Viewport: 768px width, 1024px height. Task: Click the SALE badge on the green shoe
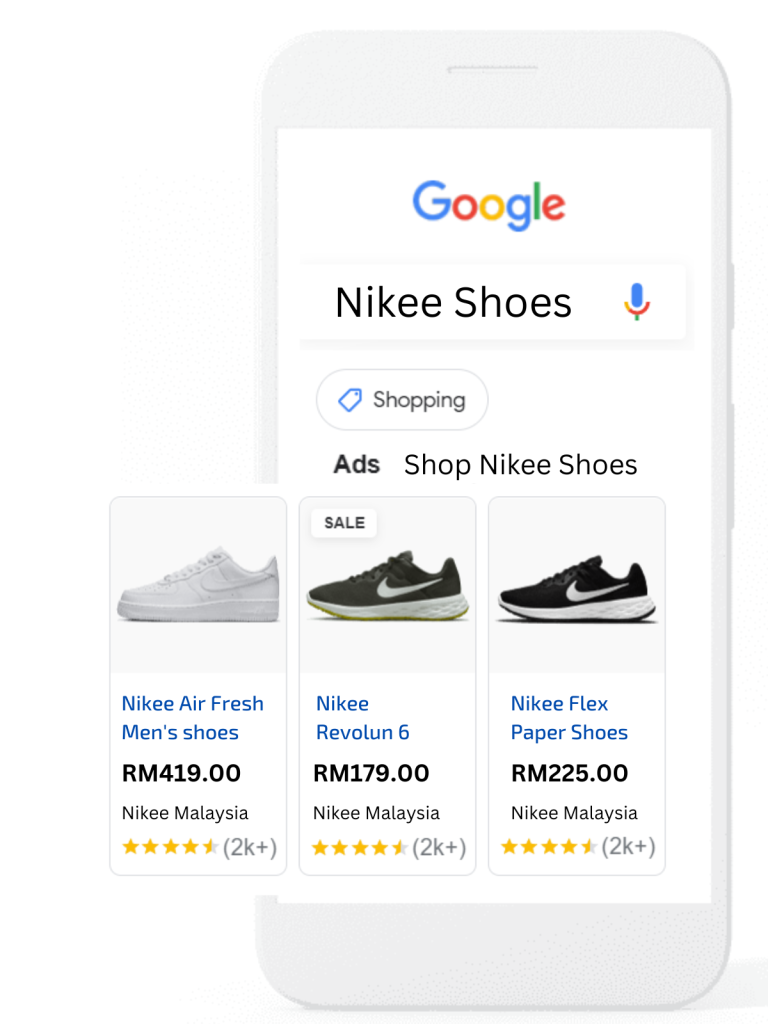click(344, 522)
